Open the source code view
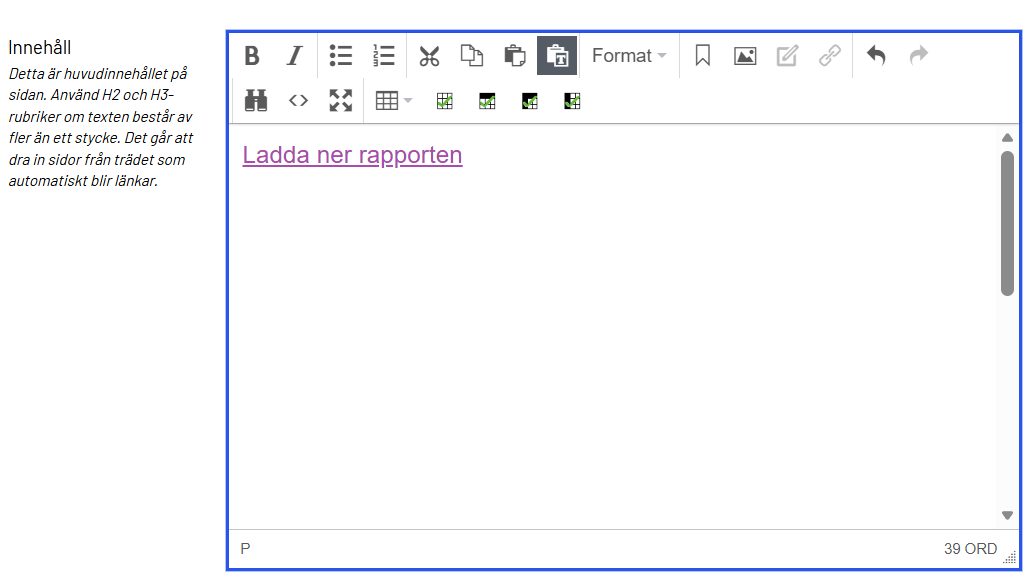The width and height of the screenshot is (1030, 579). (x=298, y=100)
